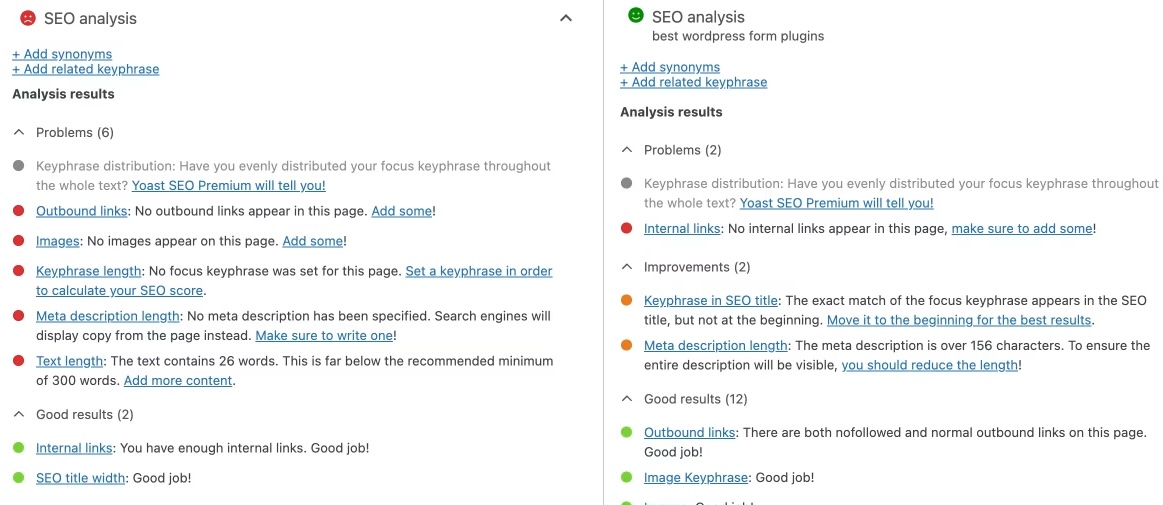
Task: Click the red sad-face SEO score icon
Action: (27, 18)
